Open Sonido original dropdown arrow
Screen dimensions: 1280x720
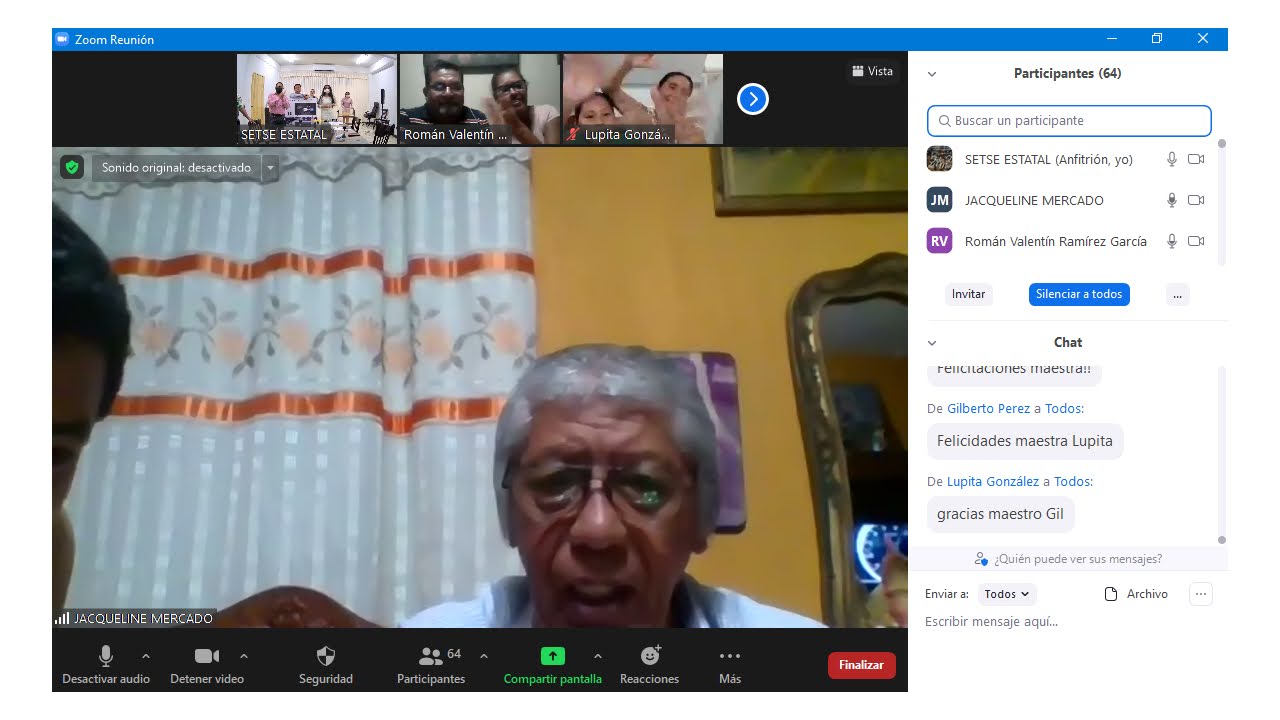[x=270, y=168]
